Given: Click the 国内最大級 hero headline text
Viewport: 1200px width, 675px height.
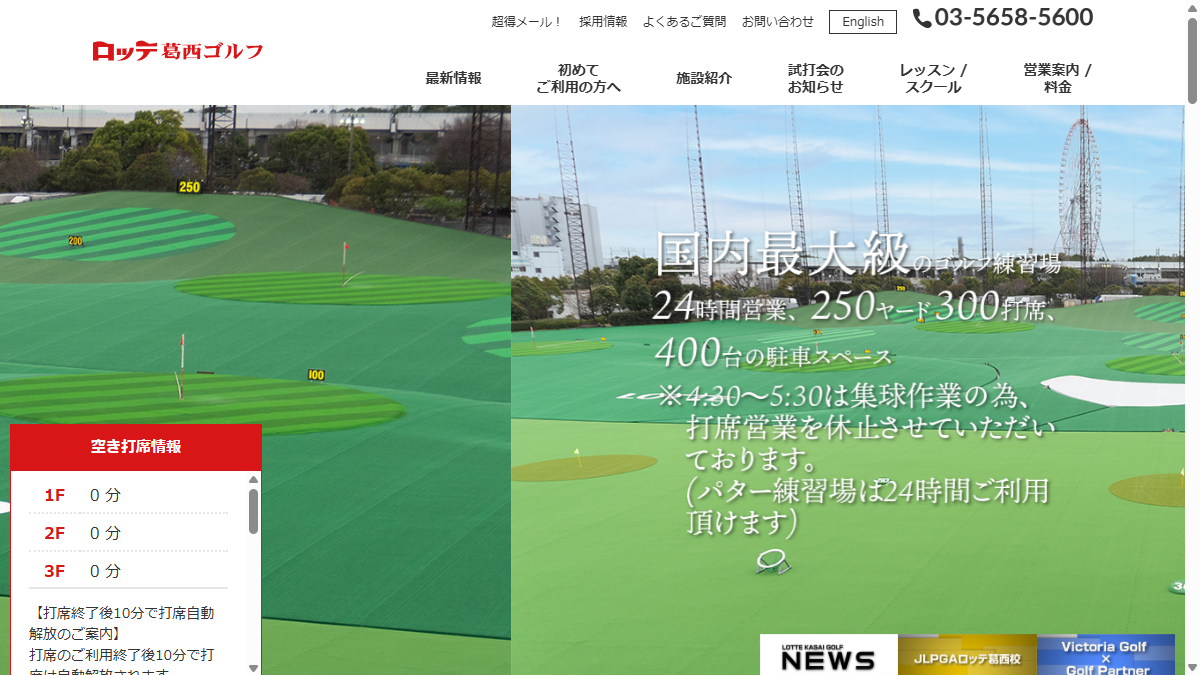Looking at the screenshot, I should pos(782,255).
